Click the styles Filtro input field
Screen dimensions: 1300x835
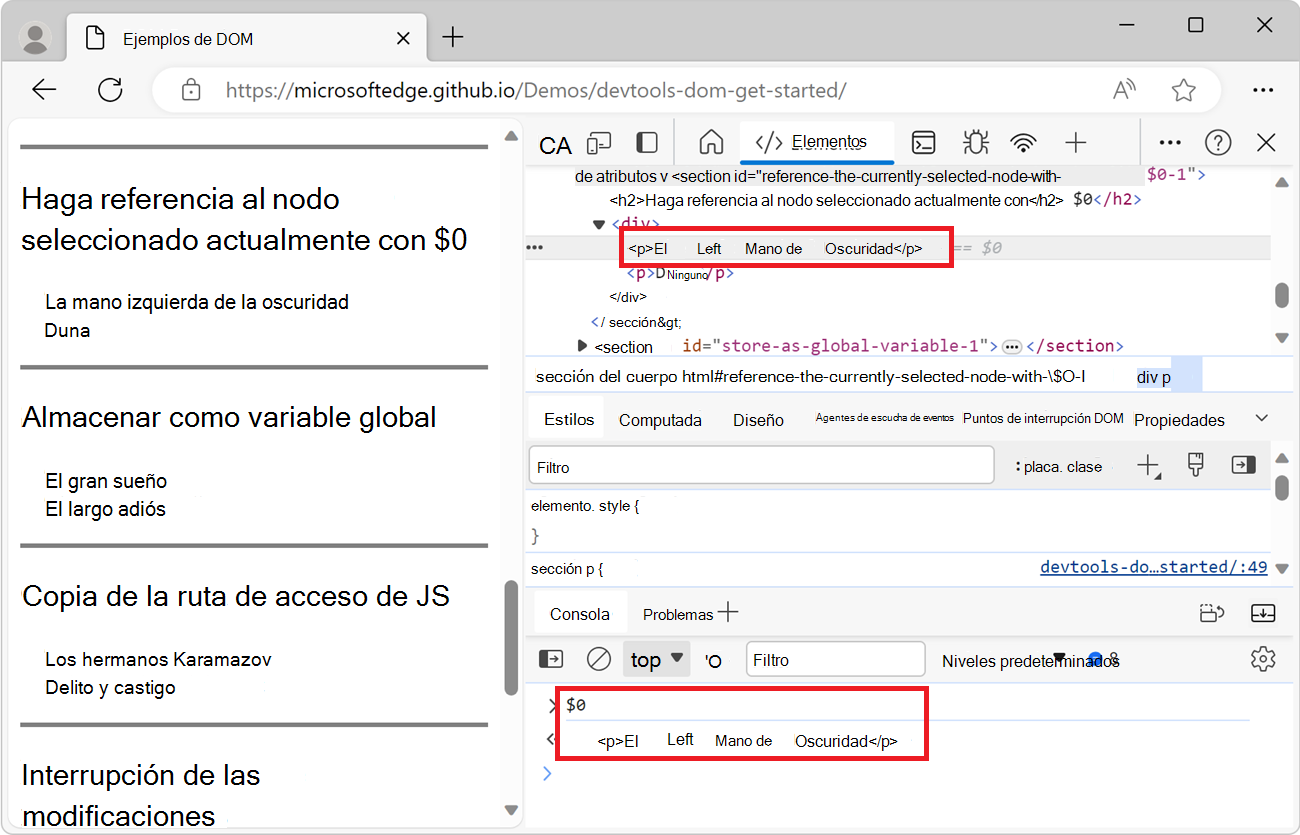tap(761, 467)
